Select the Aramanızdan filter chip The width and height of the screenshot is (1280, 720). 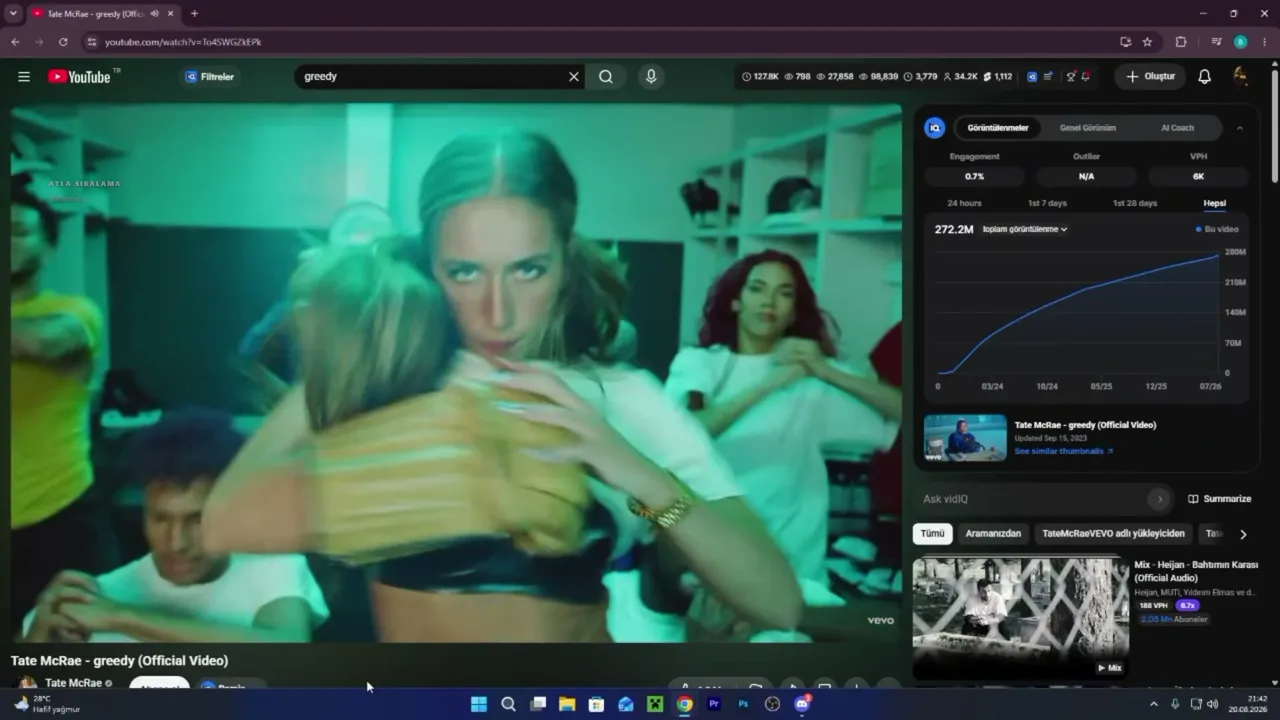click(x=993, y=534)
